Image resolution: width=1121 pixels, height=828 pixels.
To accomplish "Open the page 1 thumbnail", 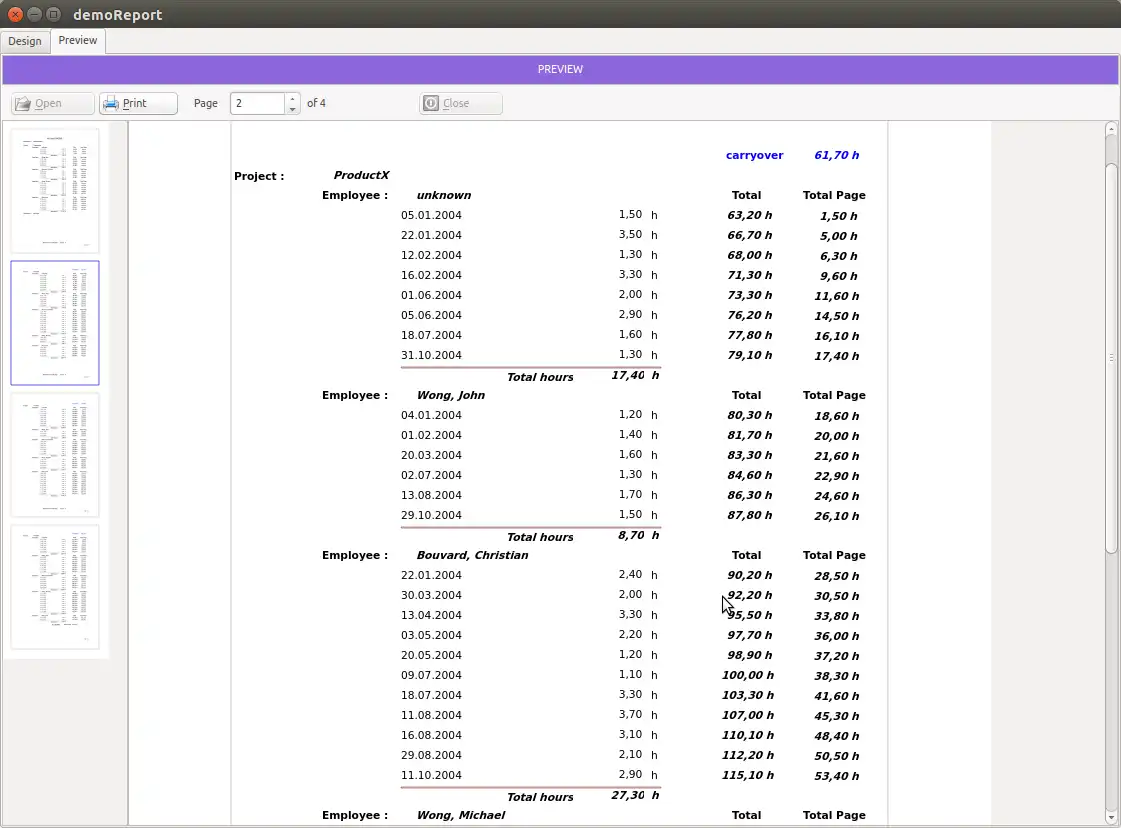I will [x=55, y=190].
